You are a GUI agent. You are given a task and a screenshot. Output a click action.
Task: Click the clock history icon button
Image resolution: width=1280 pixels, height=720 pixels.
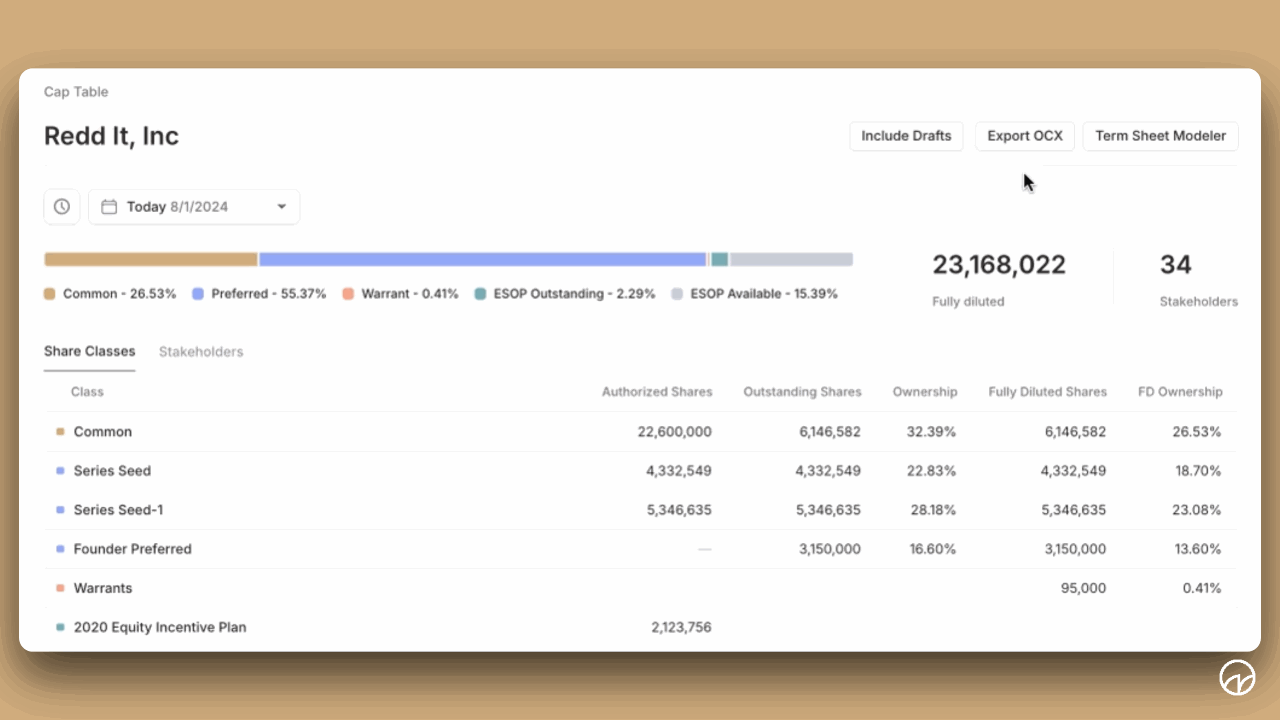[x=62, y=207]
